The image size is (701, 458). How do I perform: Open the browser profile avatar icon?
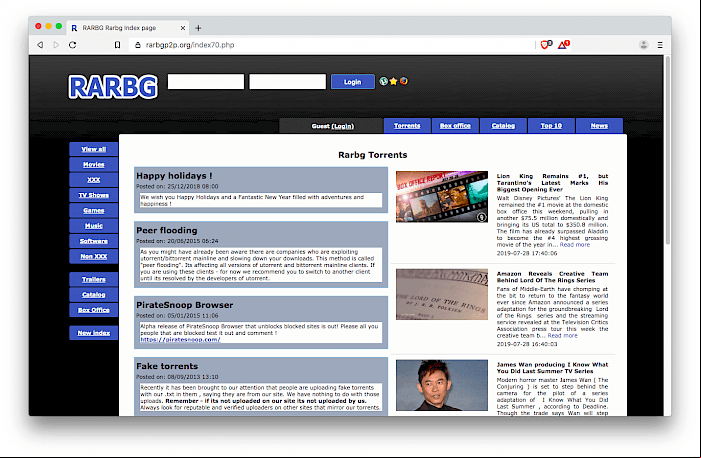click(x=643, y=45)
